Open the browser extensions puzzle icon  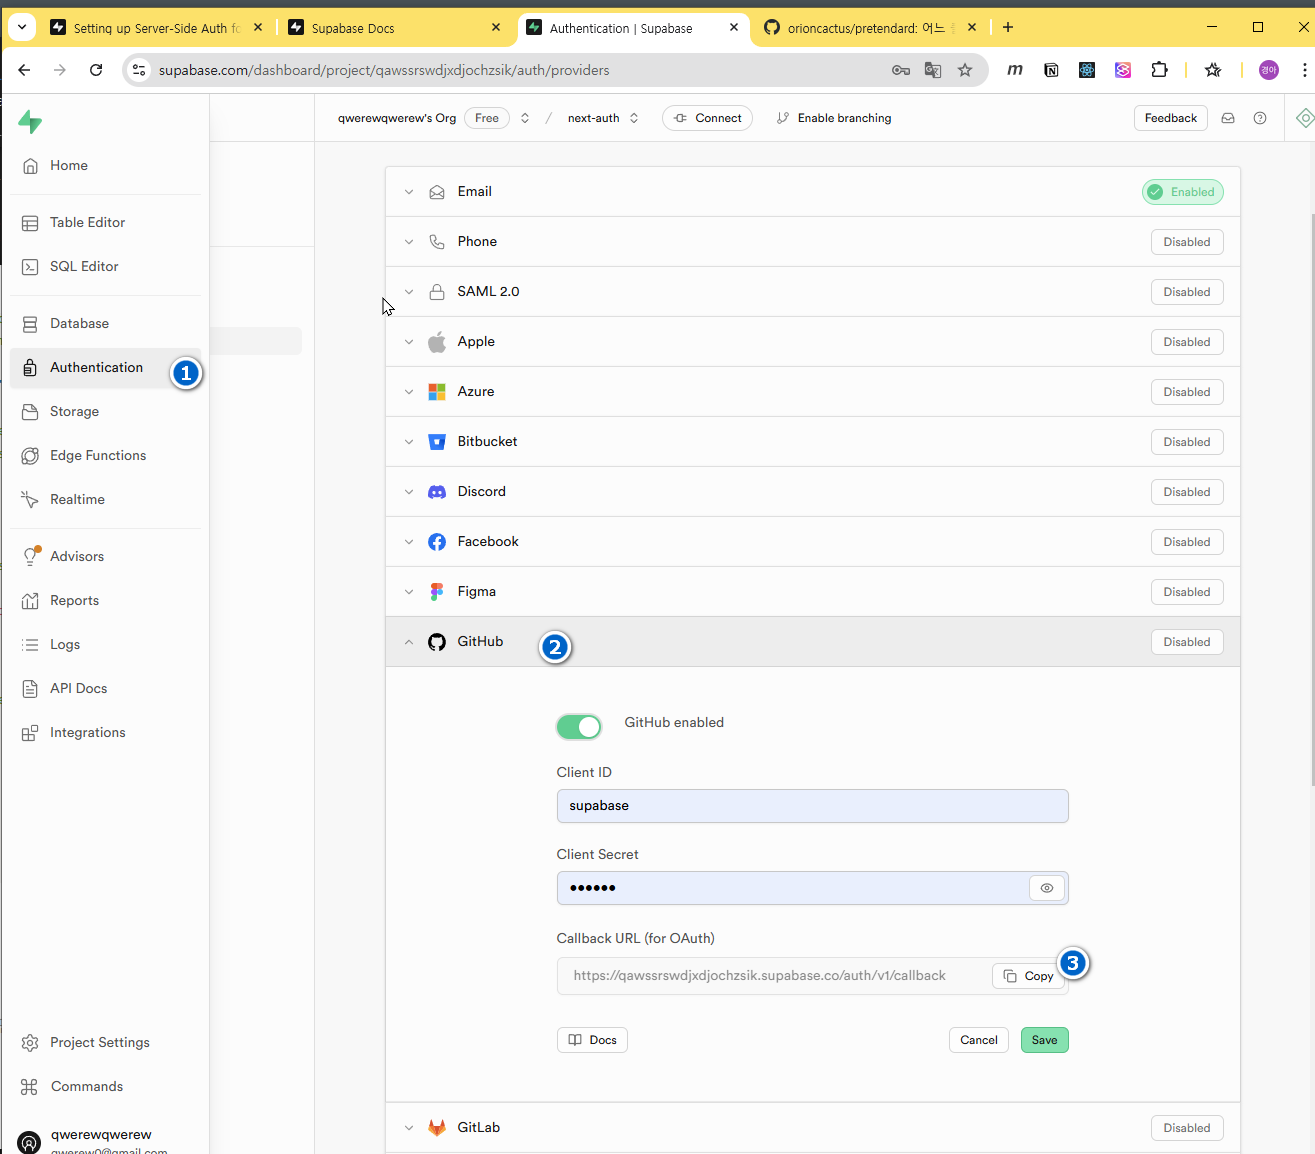tap(1159, 70)
